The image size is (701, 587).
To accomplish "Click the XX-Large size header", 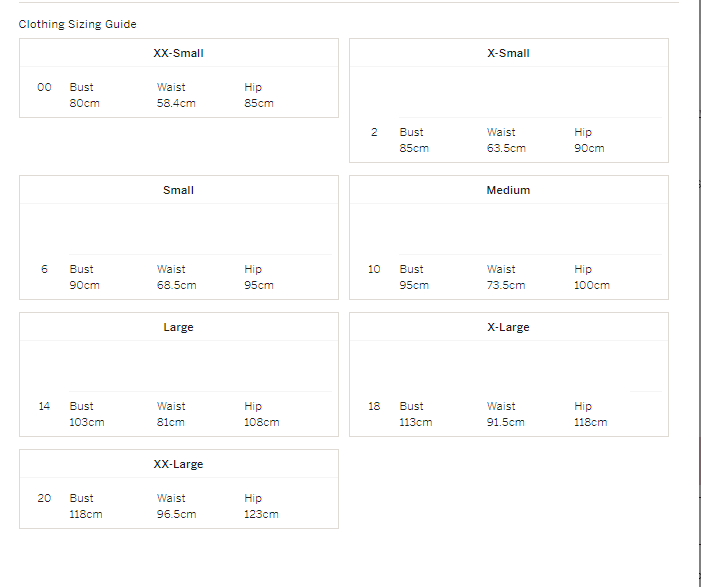I will pos(178,464).
